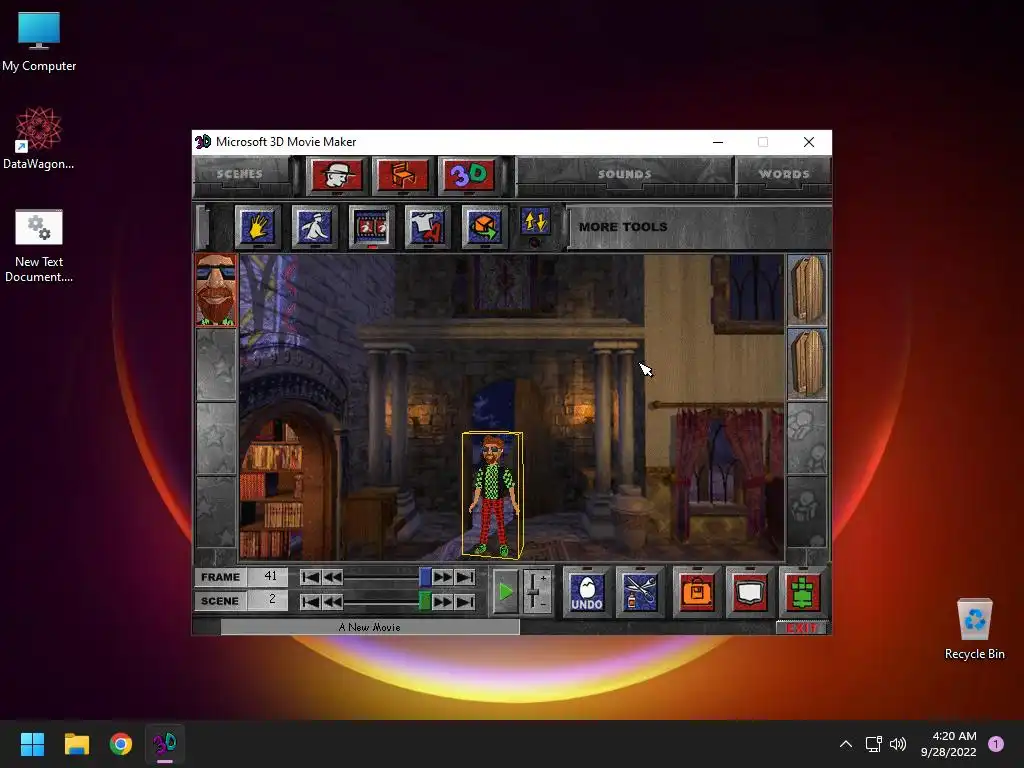Launch Google Chrome from the taskbar
The image size is (1024, 768).
(x=121, y=744)
